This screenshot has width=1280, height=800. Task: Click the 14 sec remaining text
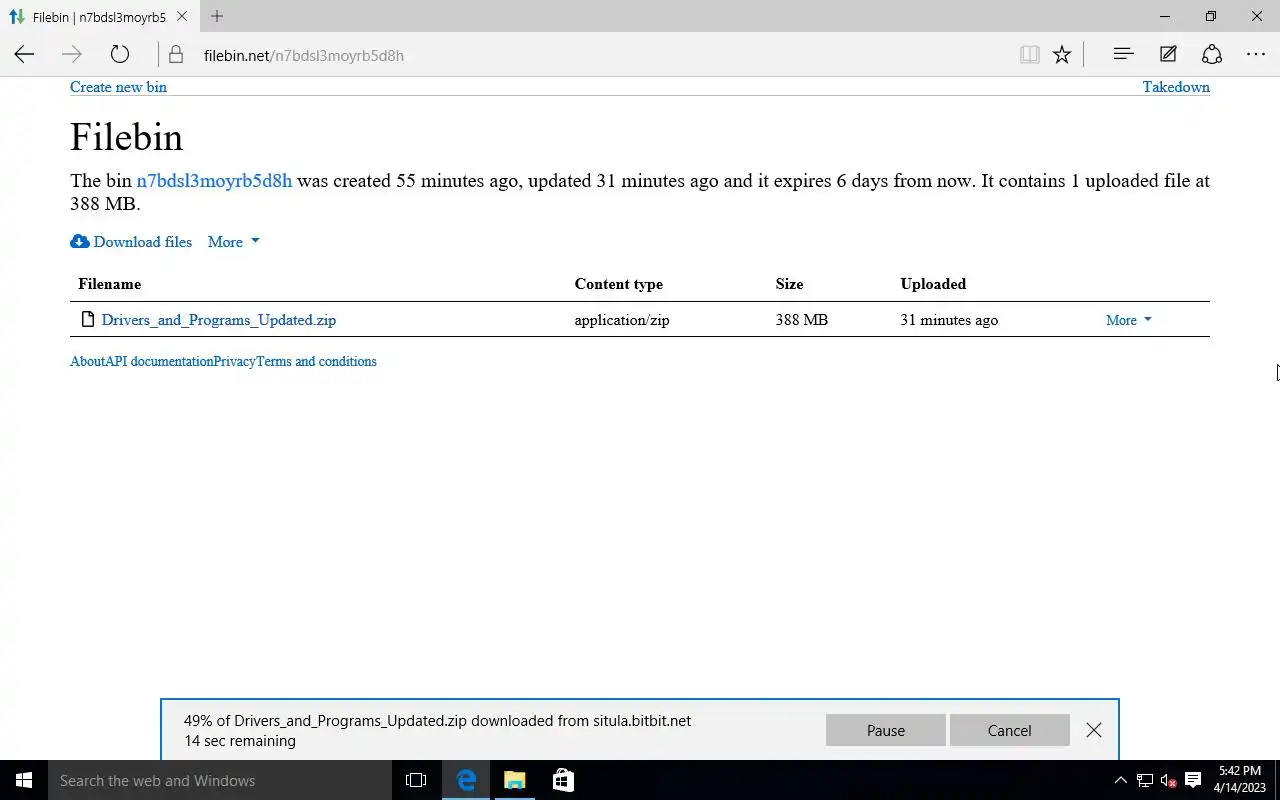tap(240, 741)
